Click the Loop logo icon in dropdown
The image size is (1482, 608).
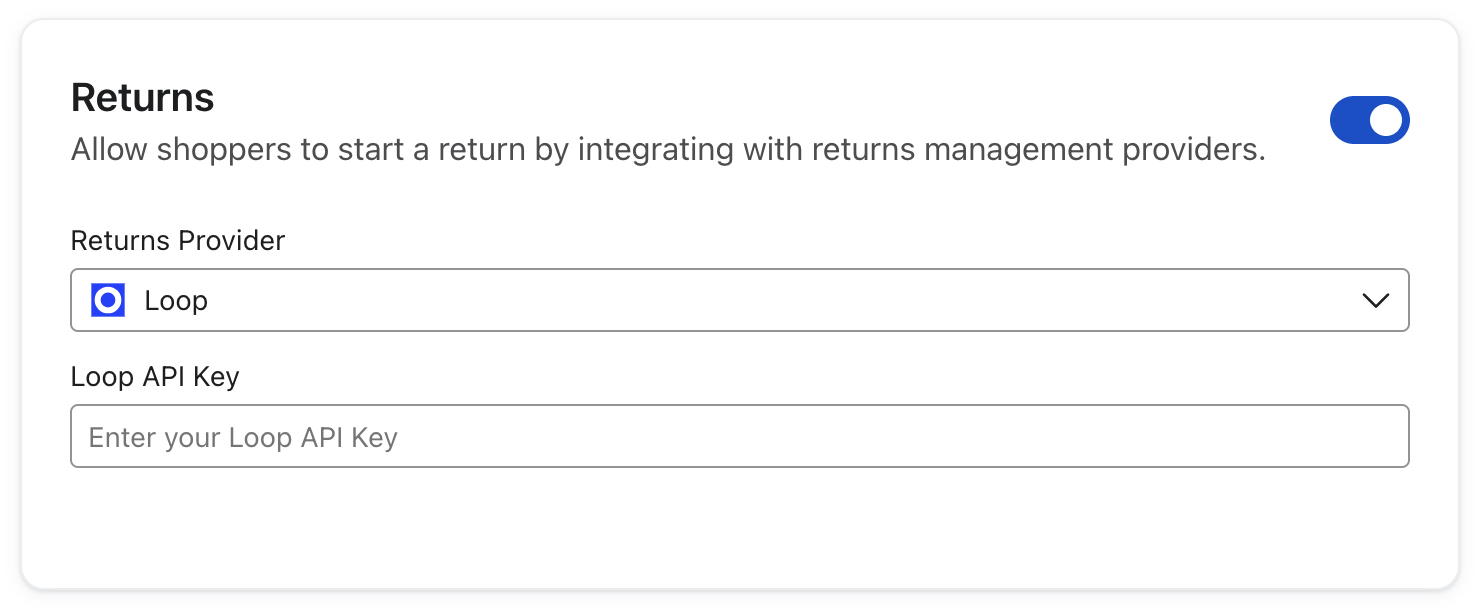click(108, 300)
